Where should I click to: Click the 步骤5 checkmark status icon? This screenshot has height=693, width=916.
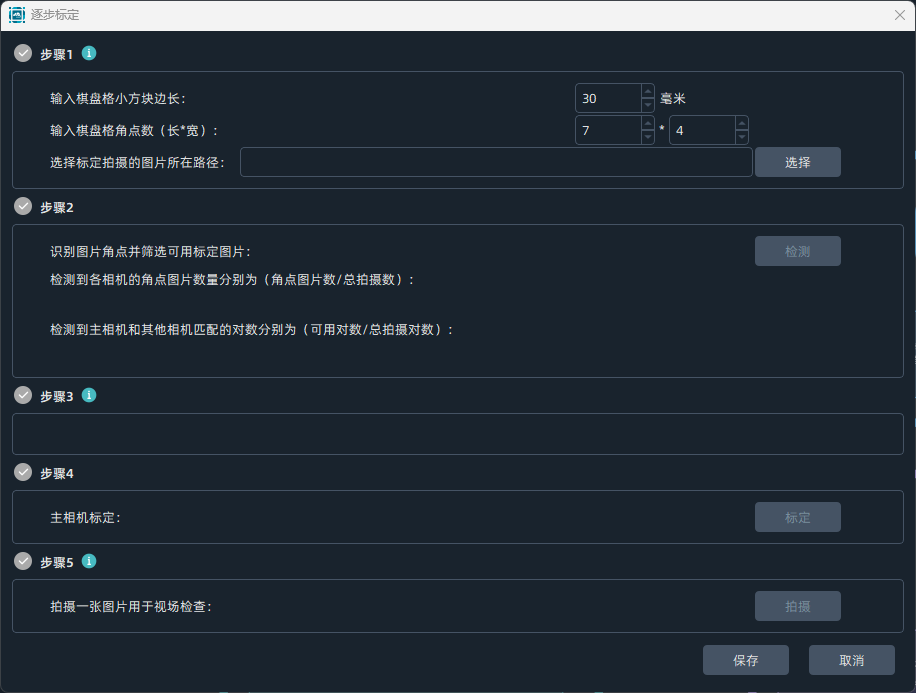tap(23, 561)
